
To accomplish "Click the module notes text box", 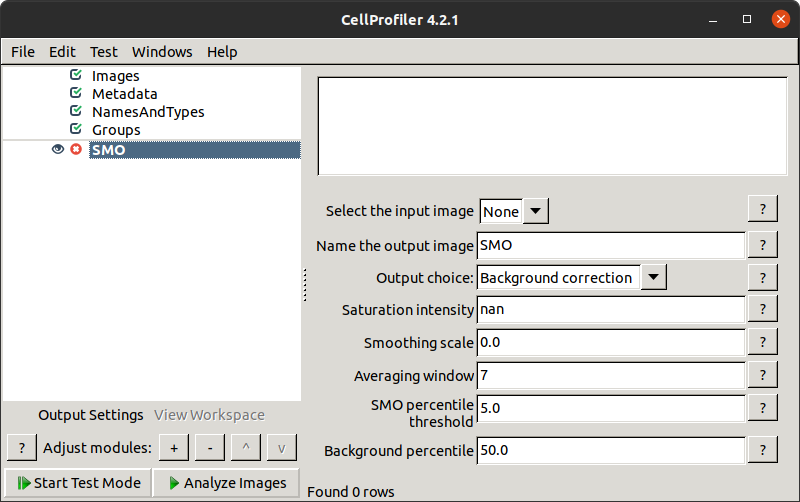I will pos(553,126).
